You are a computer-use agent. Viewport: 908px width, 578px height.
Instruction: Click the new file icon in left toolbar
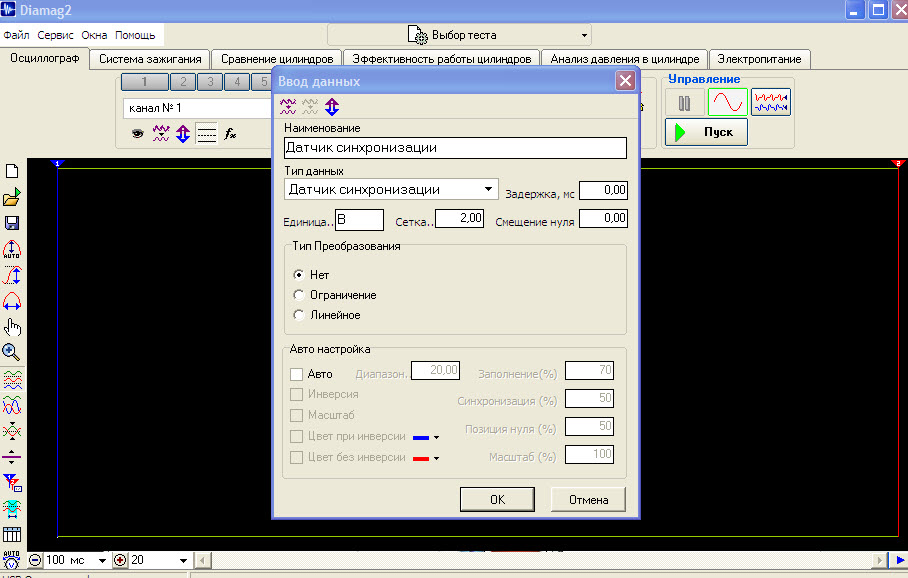click(x=12, y=171)
